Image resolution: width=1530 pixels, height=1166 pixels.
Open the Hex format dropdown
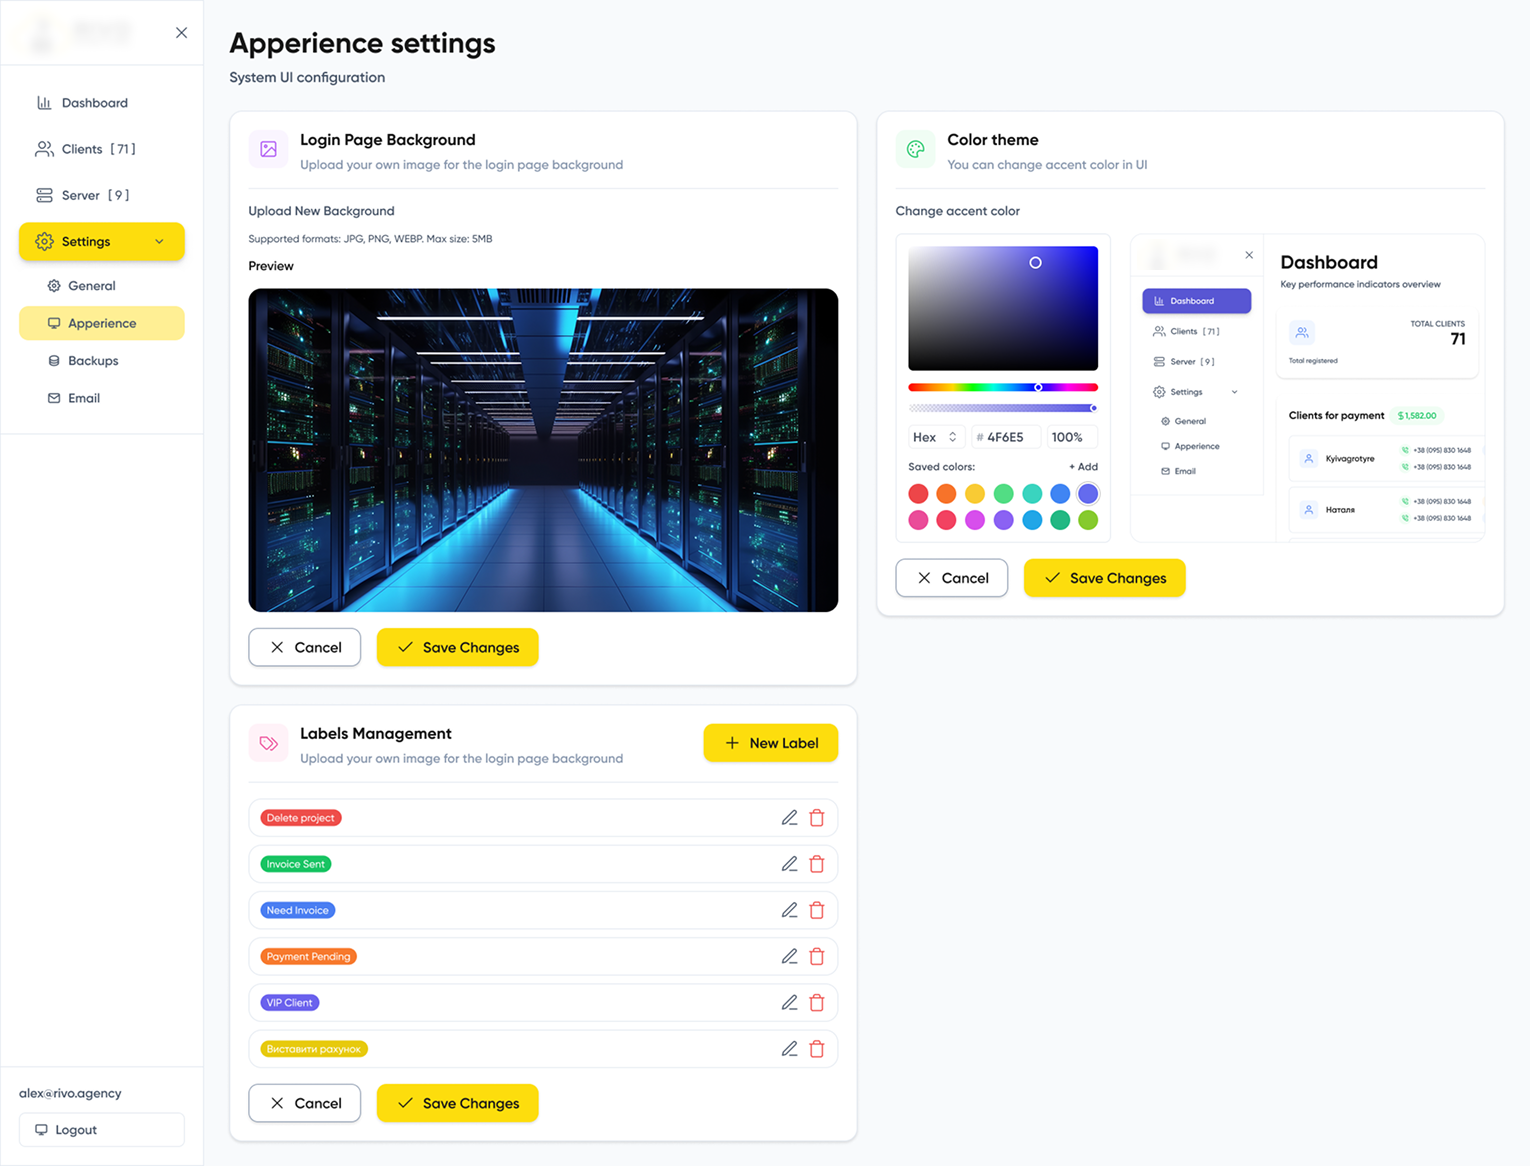934,437
